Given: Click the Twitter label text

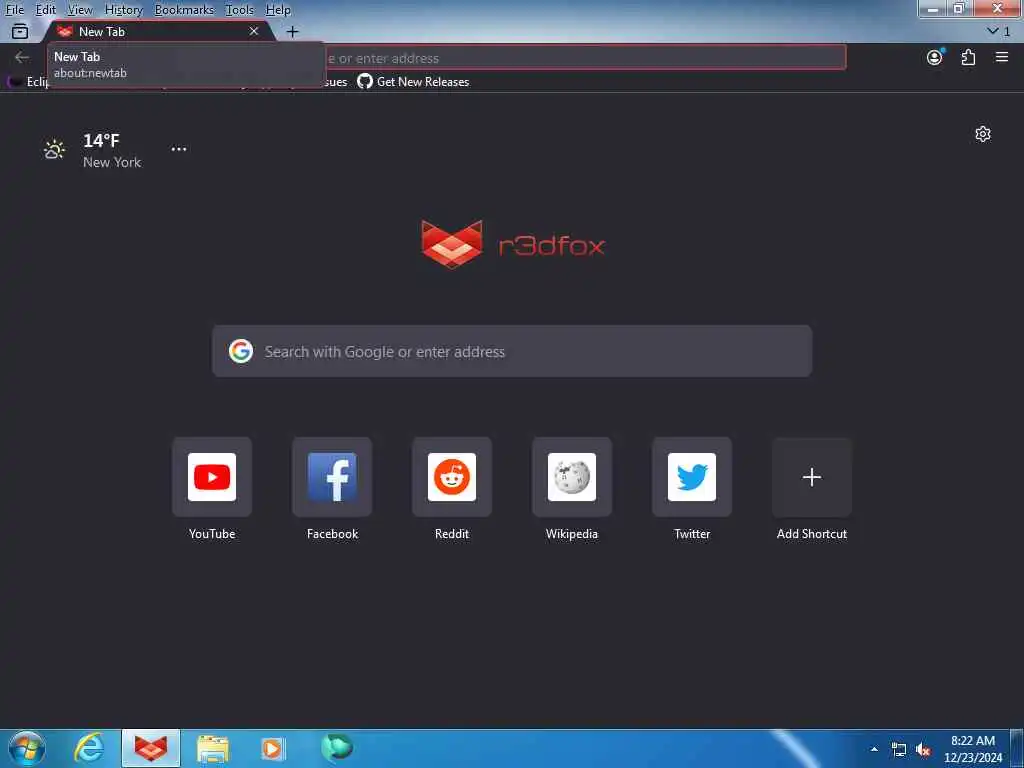Looking at the screenshot, I should (x=692, y=534).
